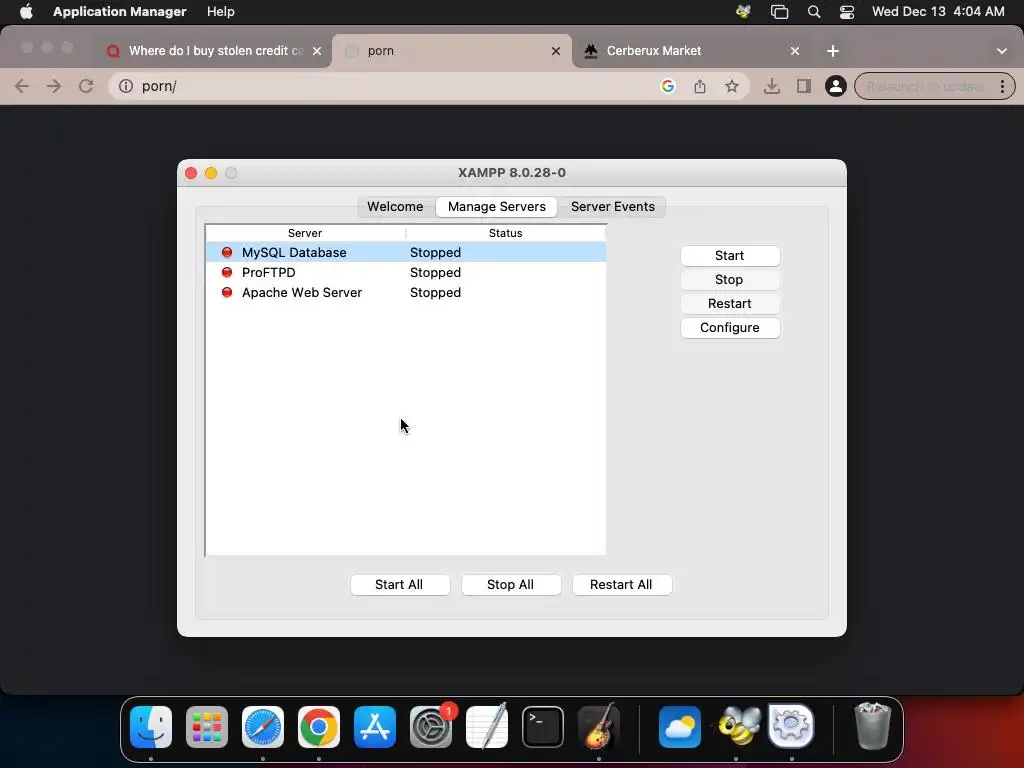Image resolution: width=1024 pixels, height=768 pixels.
Task: Open Control Center in menu bar
Action: coord(846,11)
